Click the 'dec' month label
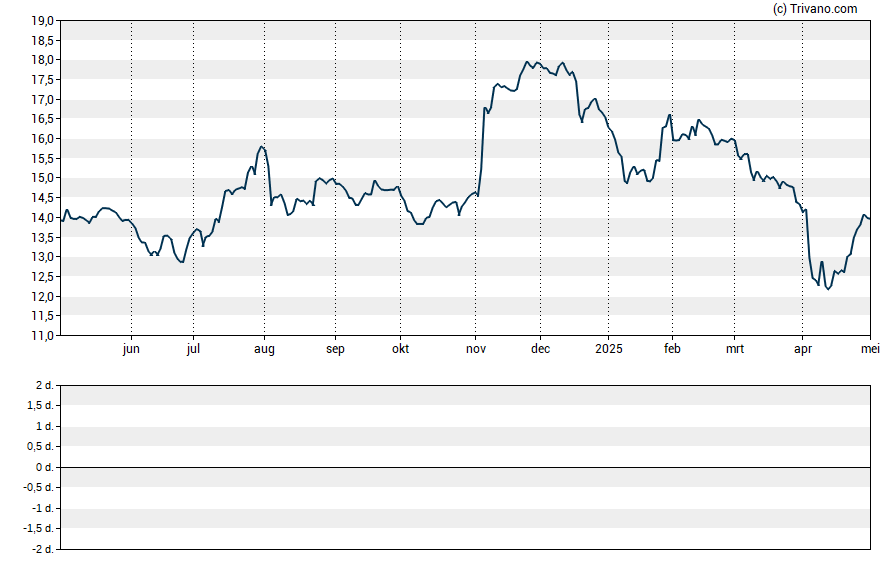The image size is (888, 565). tap(540, 349)
